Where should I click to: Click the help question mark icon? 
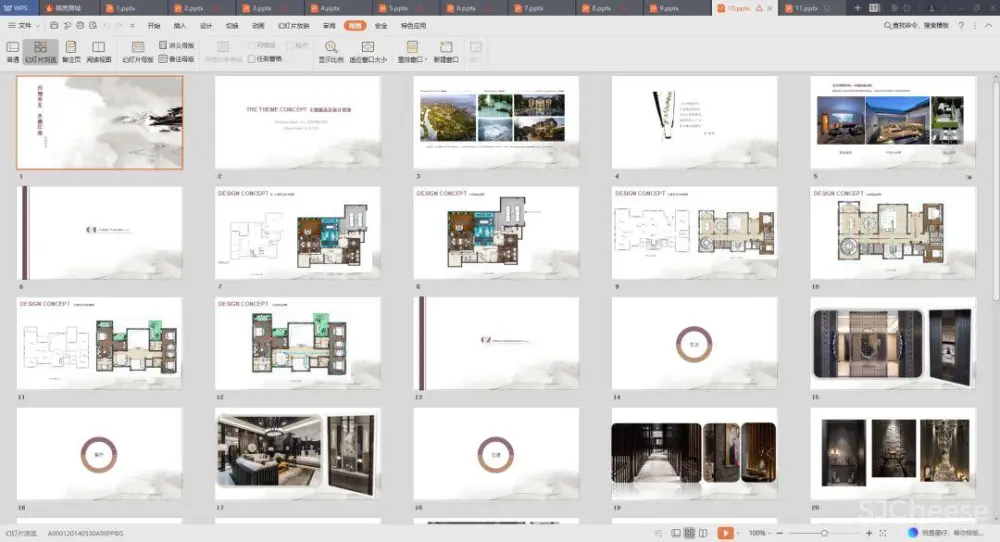[962, 25]
